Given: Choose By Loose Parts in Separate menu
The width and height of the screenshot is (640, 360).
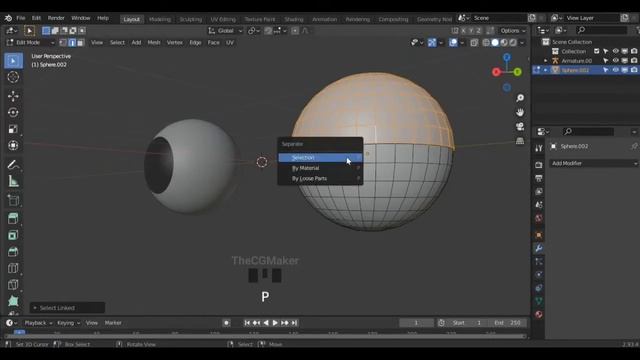Looking at the screenshot, I should [320, 179].
